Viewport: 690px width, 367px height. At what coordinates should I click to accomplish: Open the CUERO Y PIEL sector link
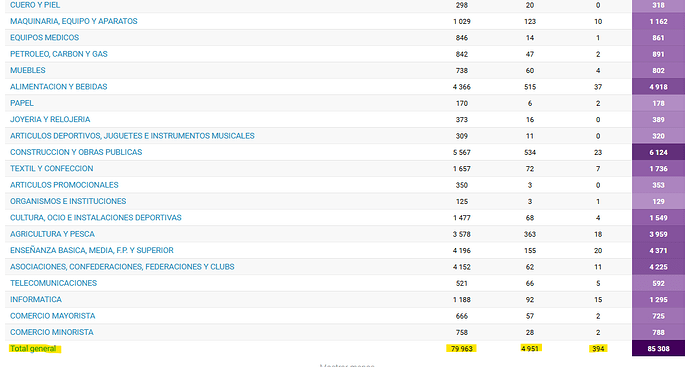coord(35,5)
